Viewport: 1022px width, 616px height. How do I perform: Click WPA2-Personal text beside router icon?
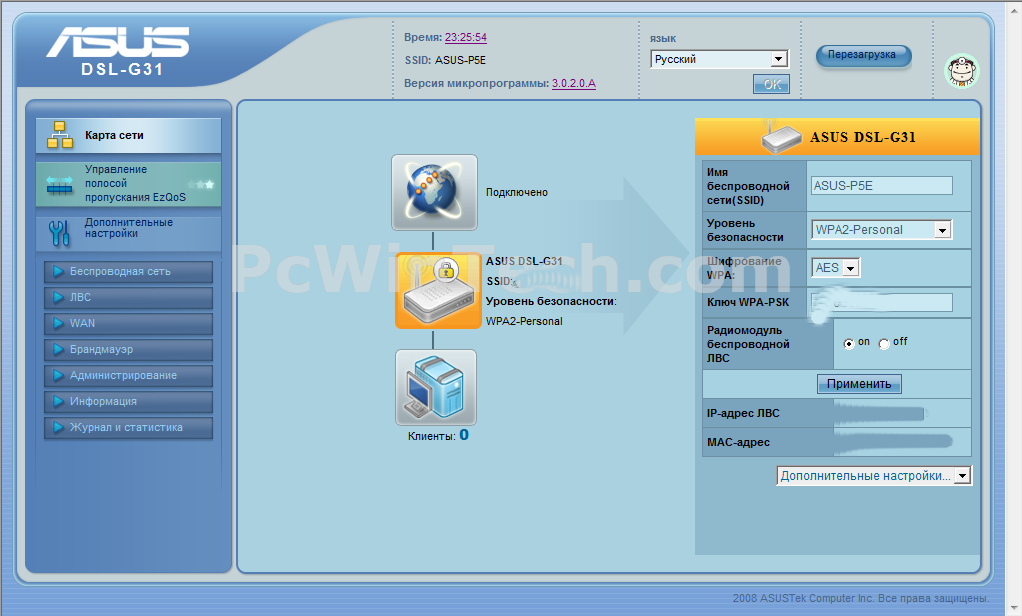coord(524,321)
